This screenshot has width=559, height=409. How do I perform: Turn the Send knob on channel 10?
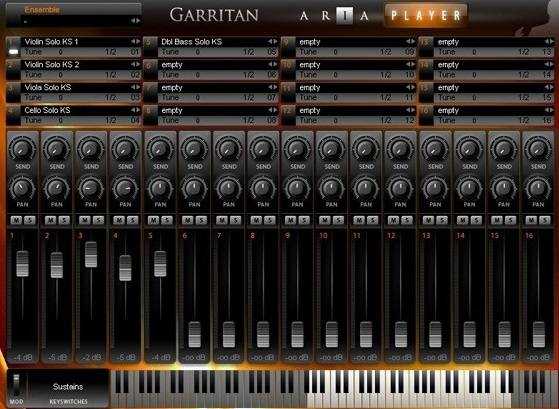pyautogui.click(x=331, y=149)
